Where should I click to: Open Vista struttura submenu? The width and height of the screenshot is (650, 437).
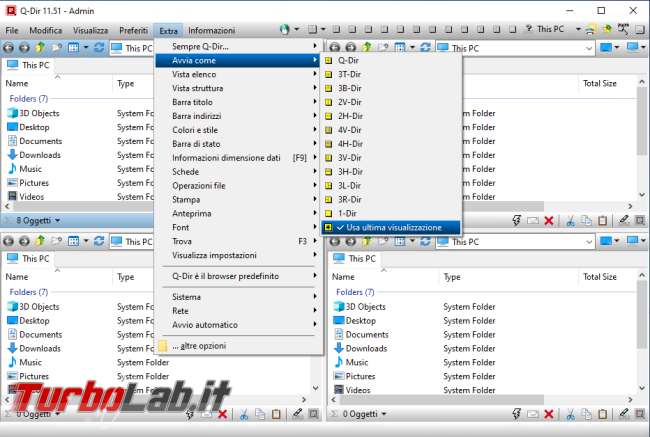pos(238,88)
